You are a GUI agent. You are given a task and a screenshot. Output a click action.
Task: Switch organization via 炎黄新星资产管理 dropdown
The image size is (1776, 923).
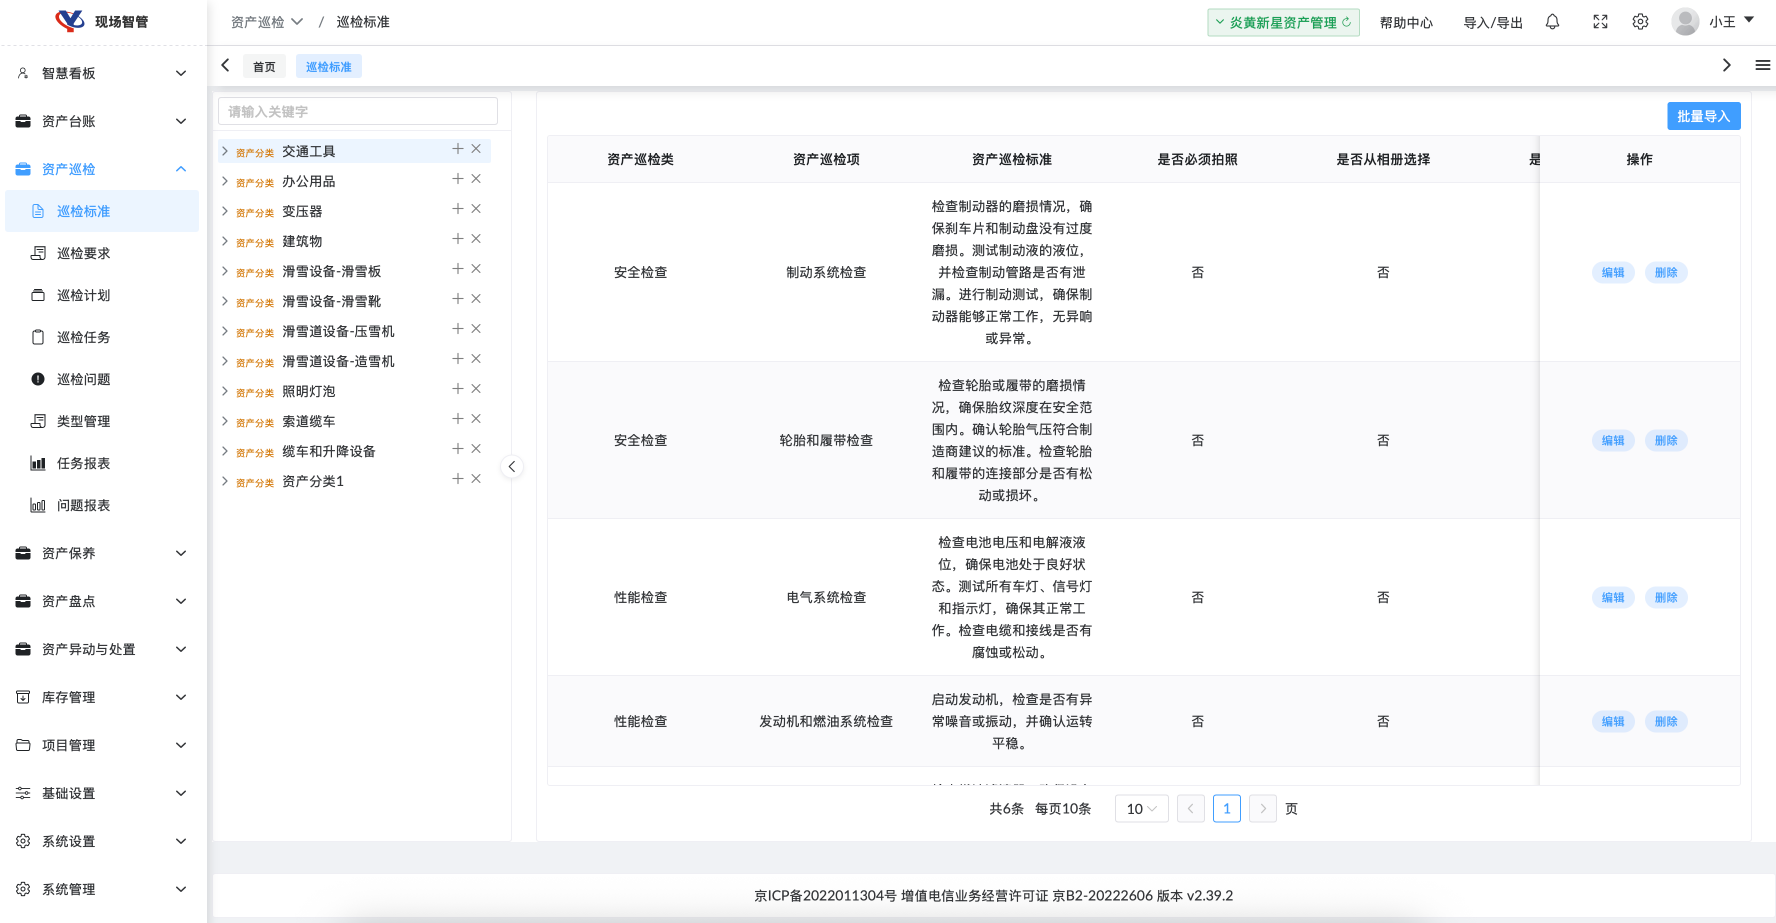tap(1282, 22)
